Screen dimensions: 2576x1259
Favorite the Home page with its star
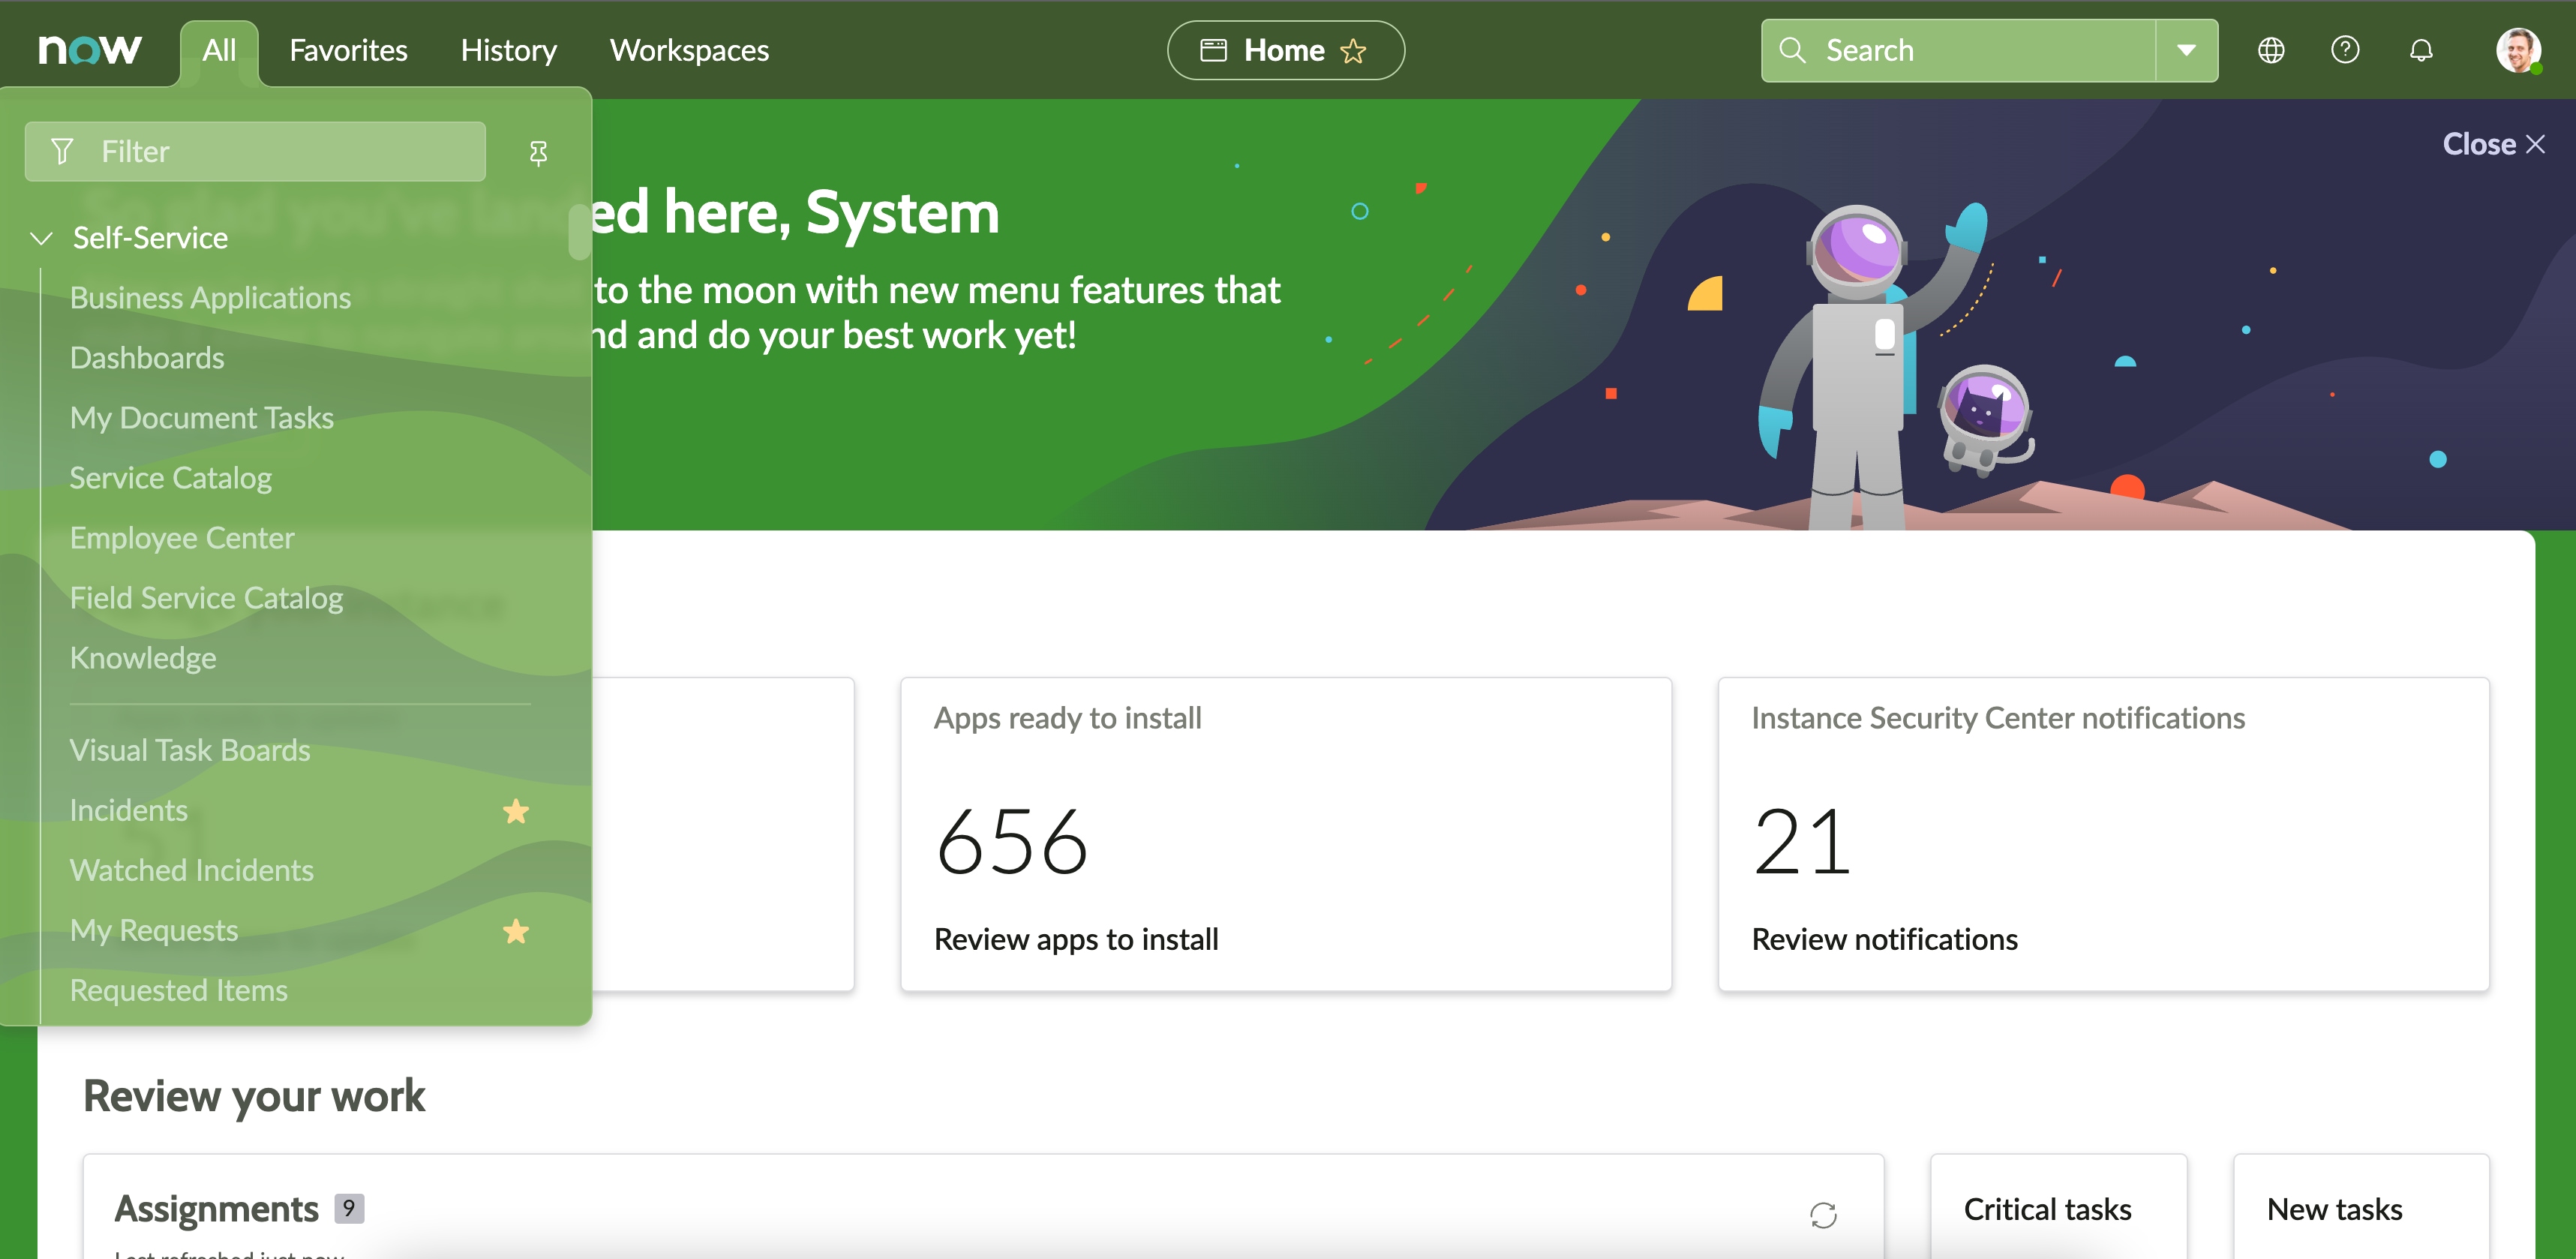pos(1353,50)
